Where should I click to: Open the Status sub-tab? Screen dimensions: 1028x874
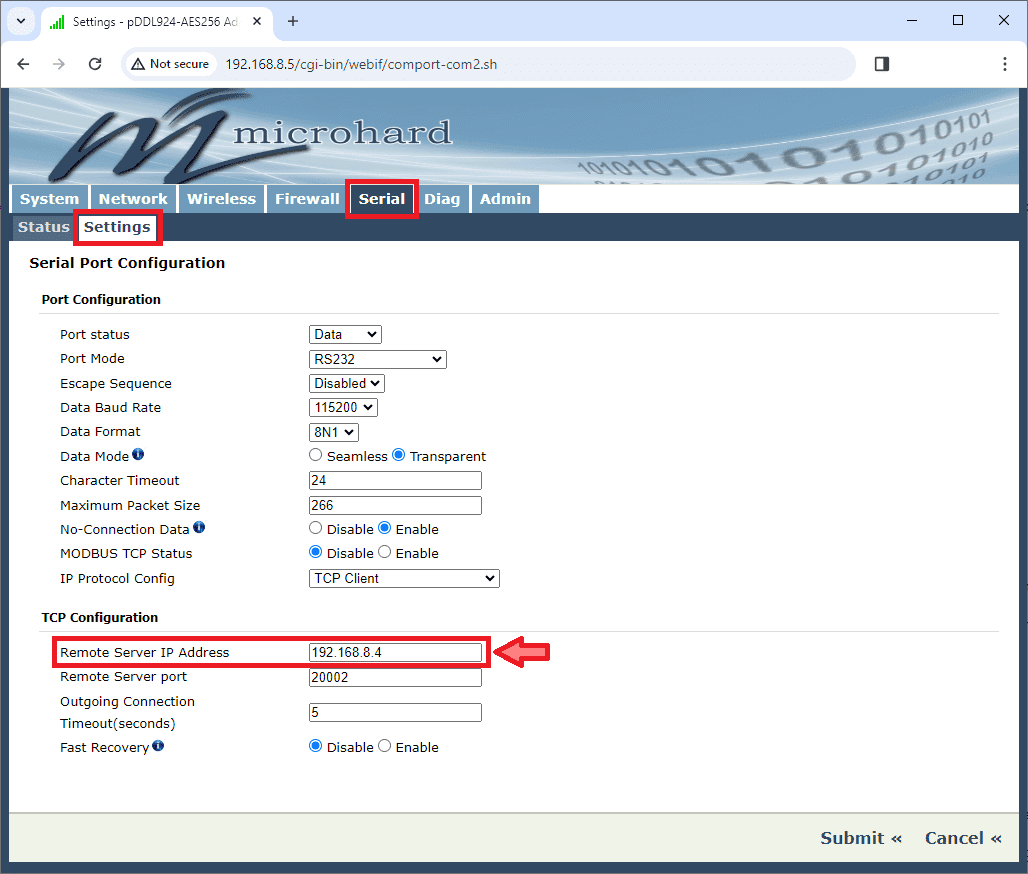44,227
